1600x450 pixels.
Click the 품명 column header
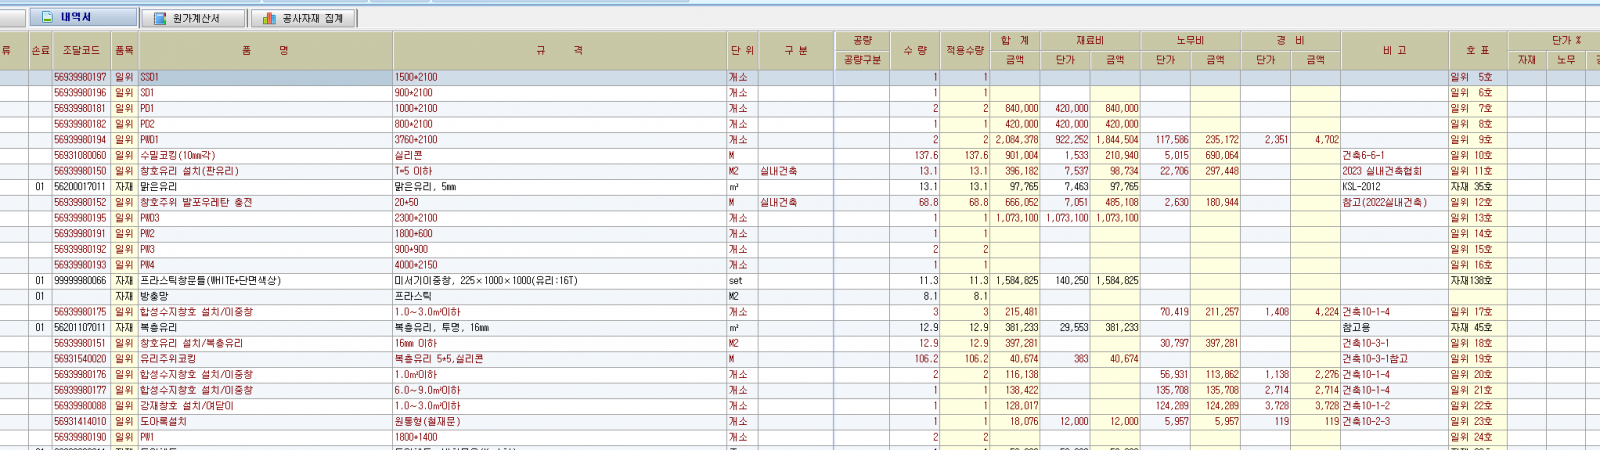(264, 50)
